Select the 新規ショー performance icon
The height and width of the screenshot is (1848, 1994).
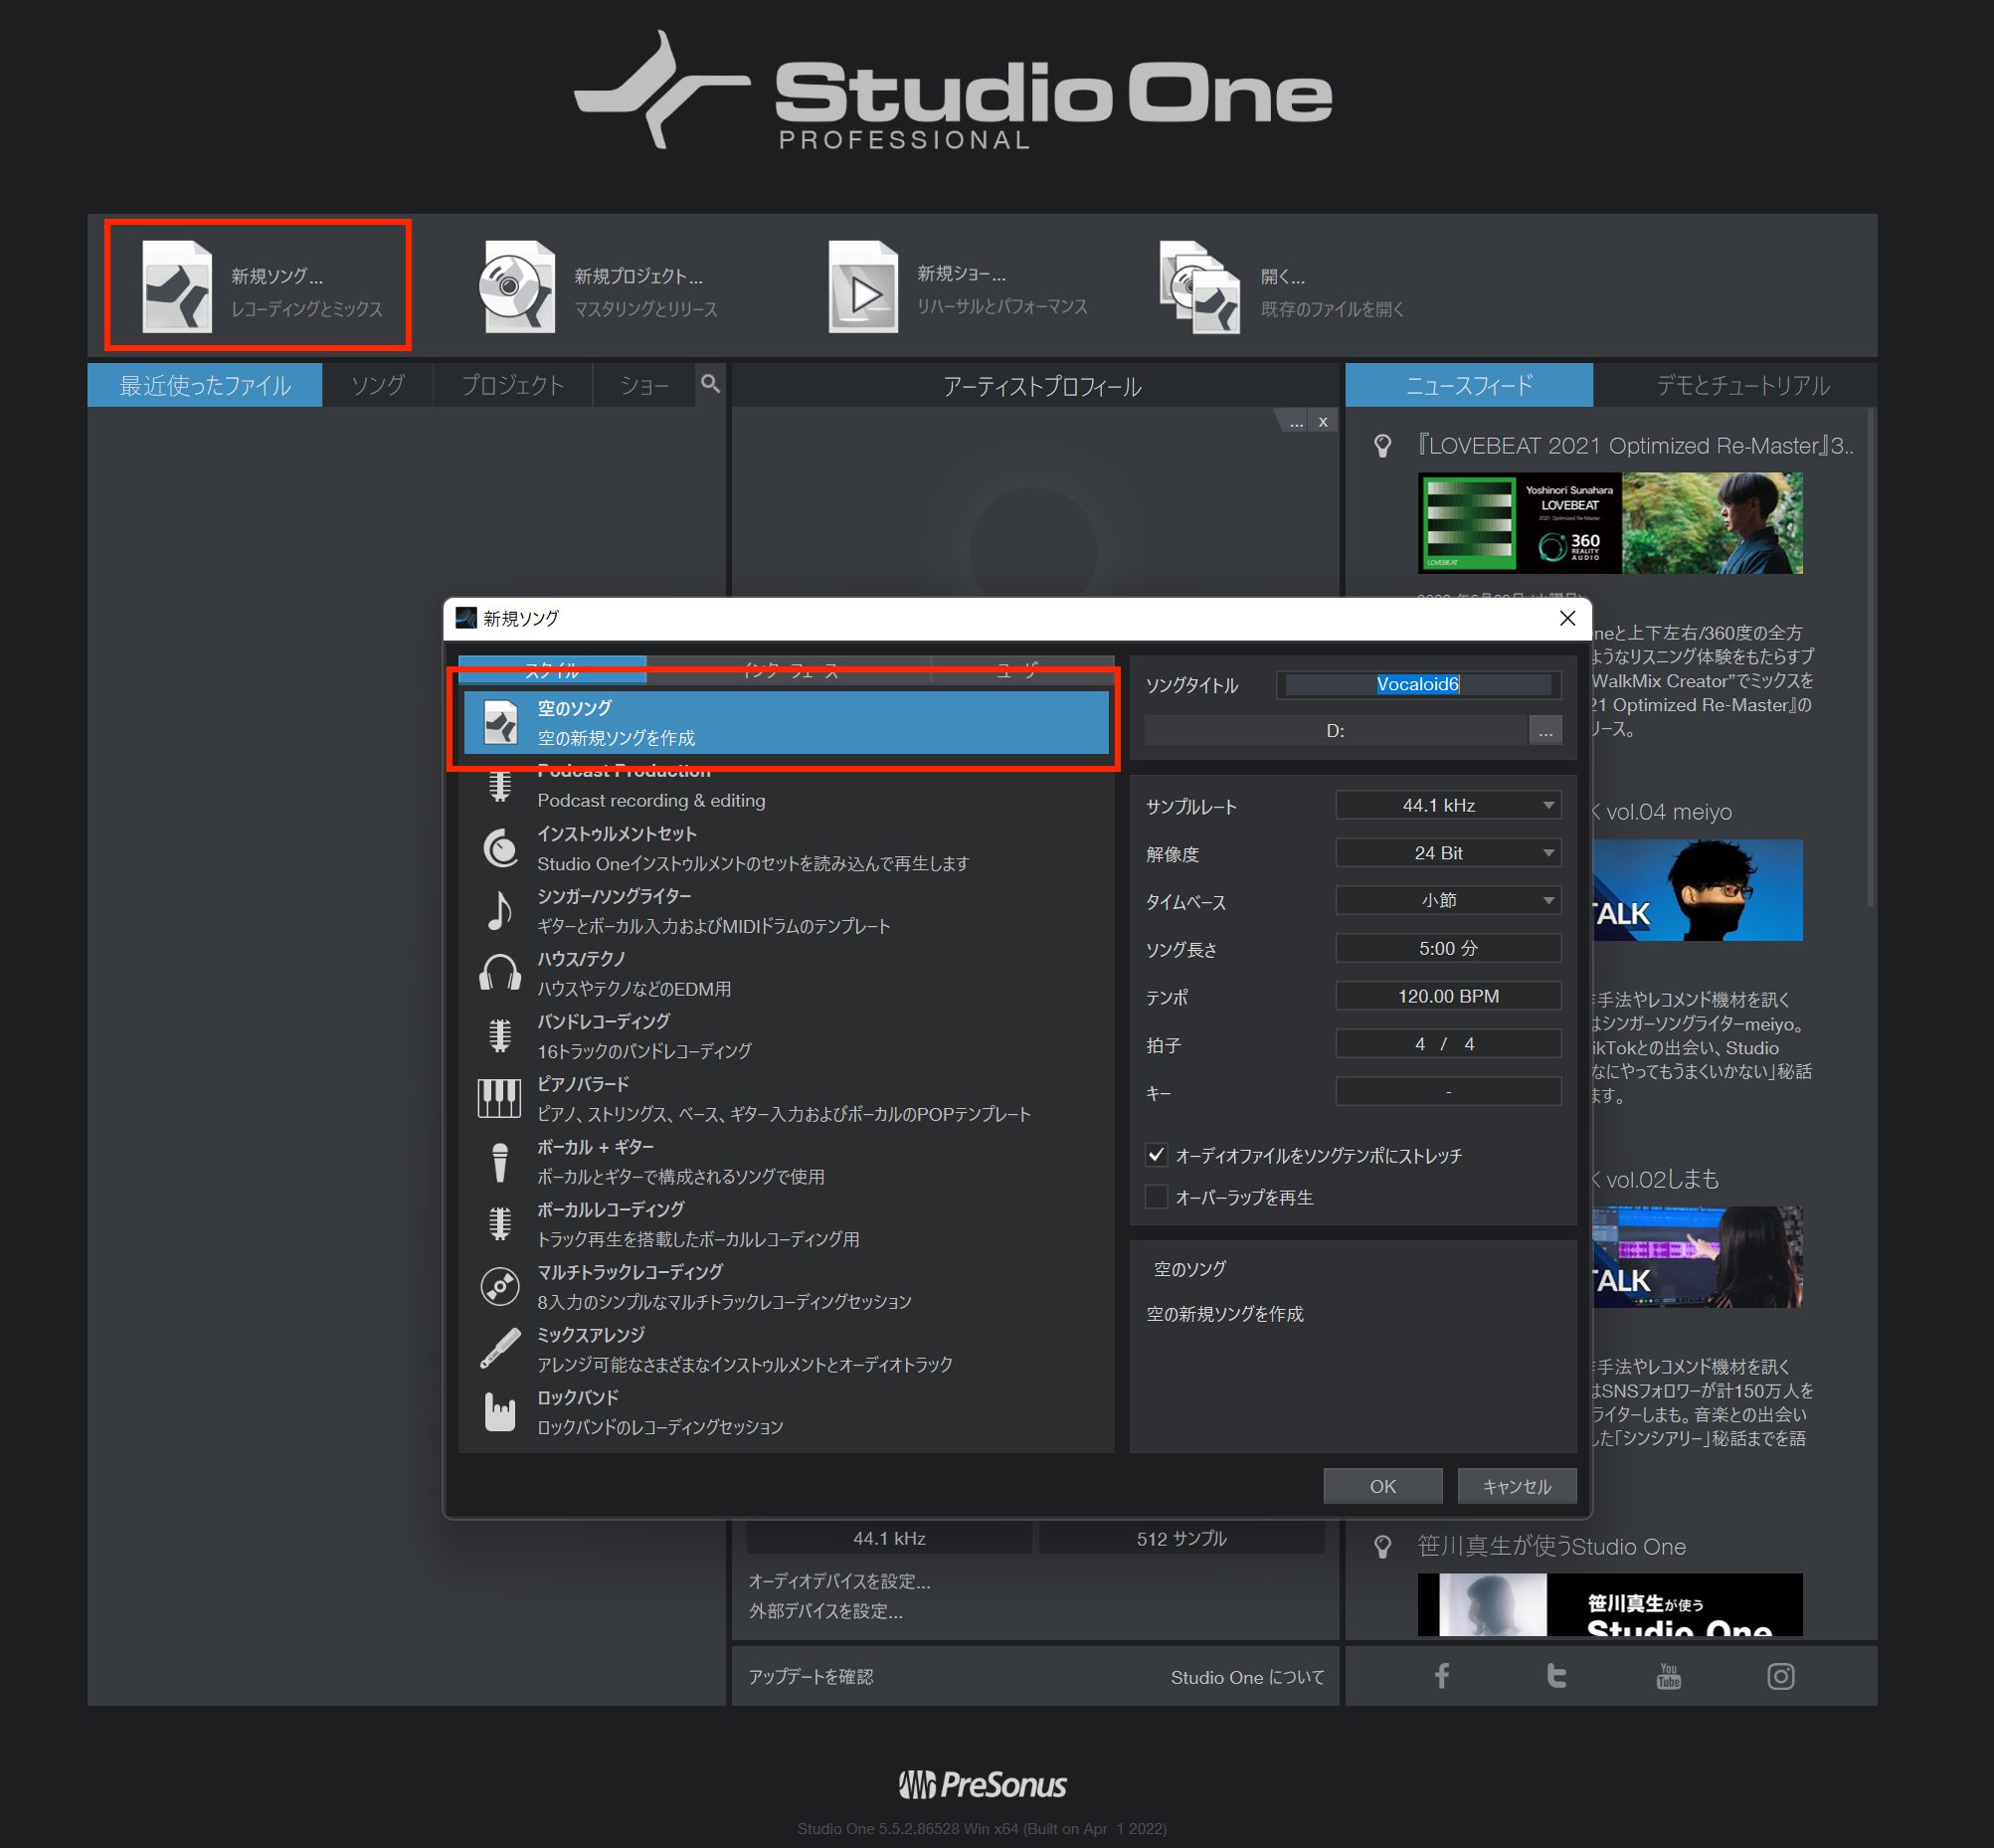click(862, 290)
